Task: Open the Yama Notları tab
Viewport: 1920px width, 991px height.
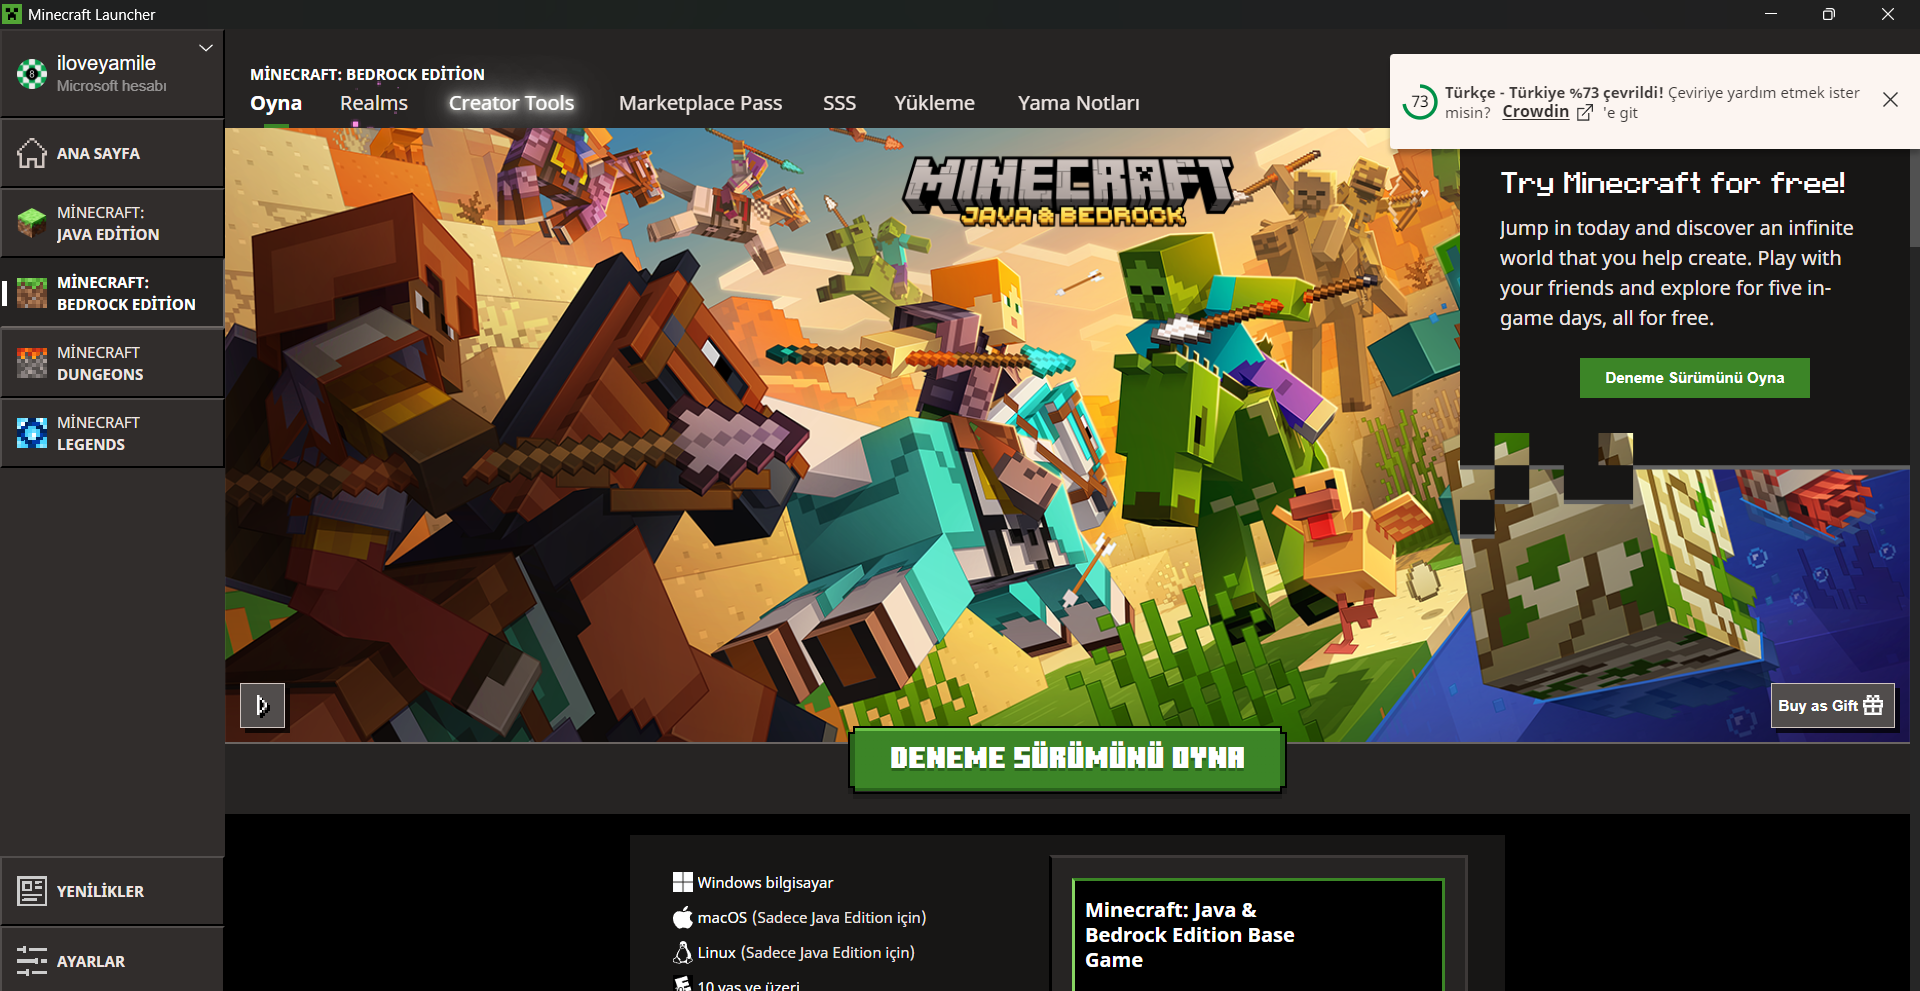Action: [1078, 103]
